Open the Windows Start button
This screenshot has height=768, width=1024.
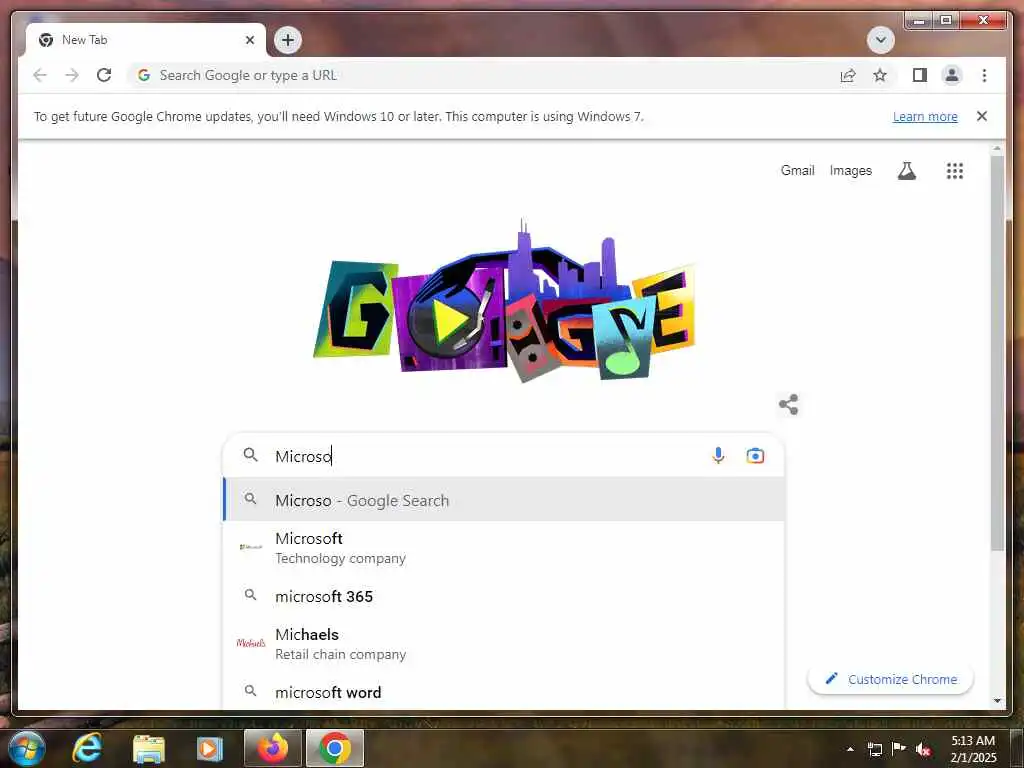(x=26, y=748)
